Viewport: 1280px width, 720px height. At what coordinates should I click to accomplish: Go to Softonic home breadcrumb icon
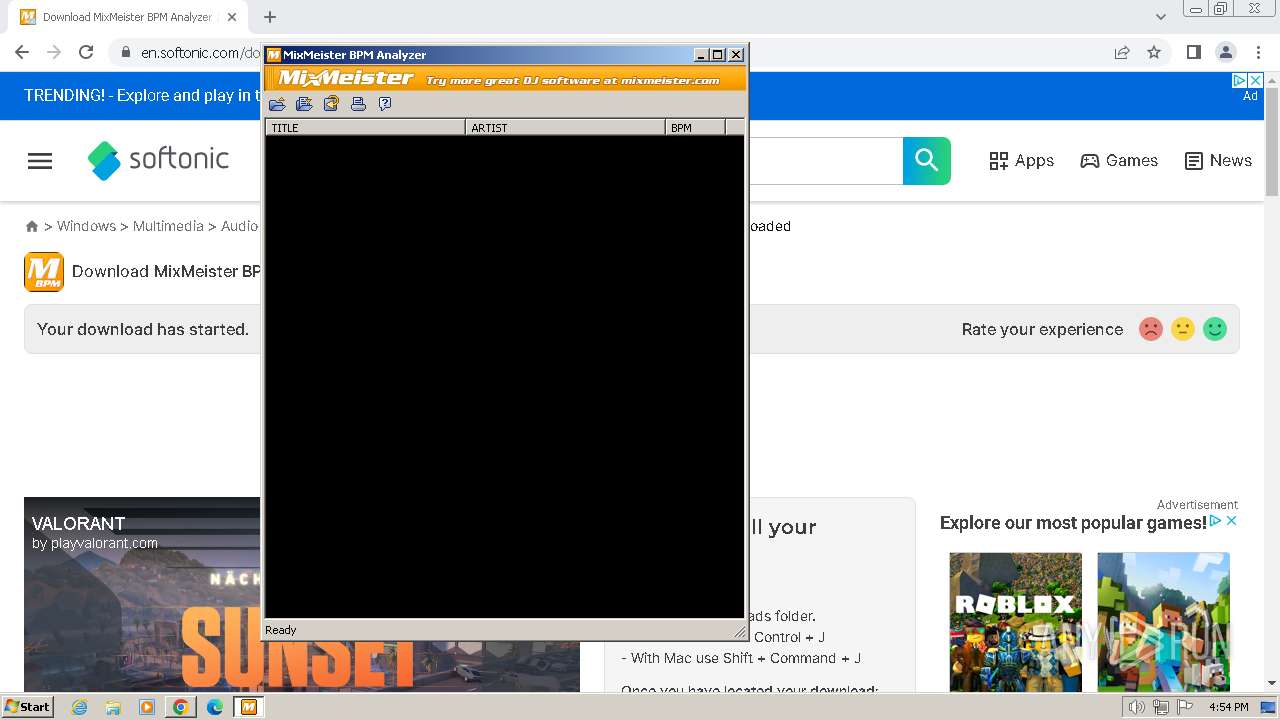pyautogui.click(x=32, y=227)
